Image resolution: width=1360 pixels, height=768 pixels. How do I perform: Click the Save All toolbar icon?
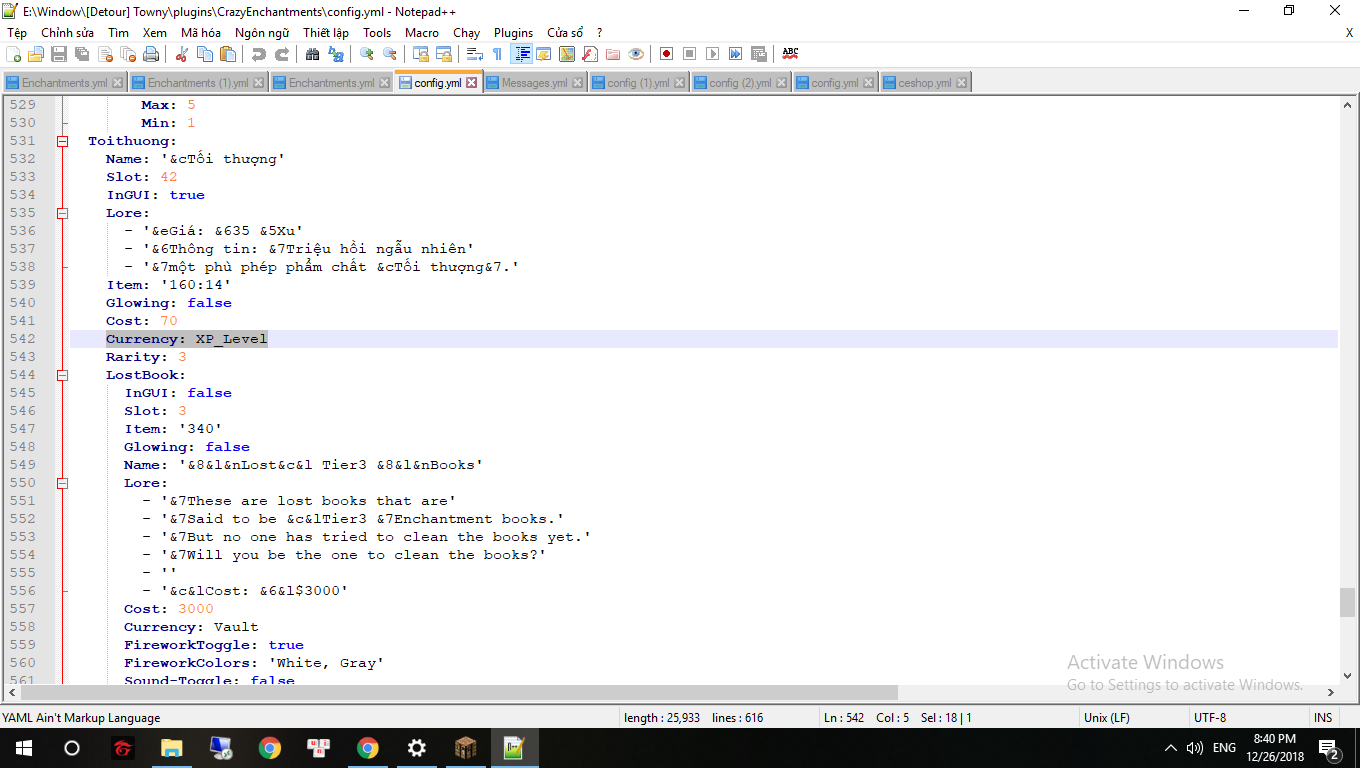[82, 54]
